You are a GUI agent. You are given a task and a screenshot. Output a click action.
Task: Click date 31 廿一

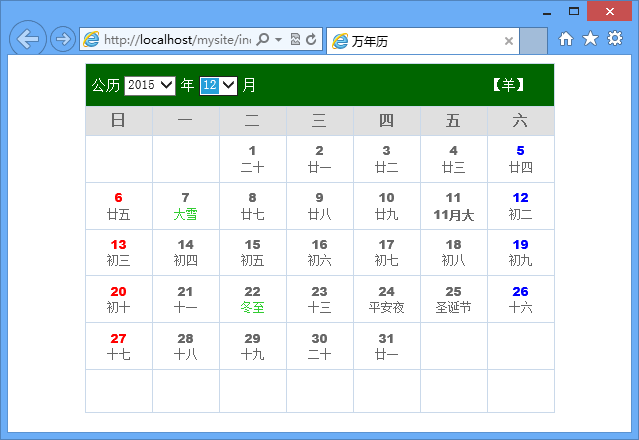(387, 346)
